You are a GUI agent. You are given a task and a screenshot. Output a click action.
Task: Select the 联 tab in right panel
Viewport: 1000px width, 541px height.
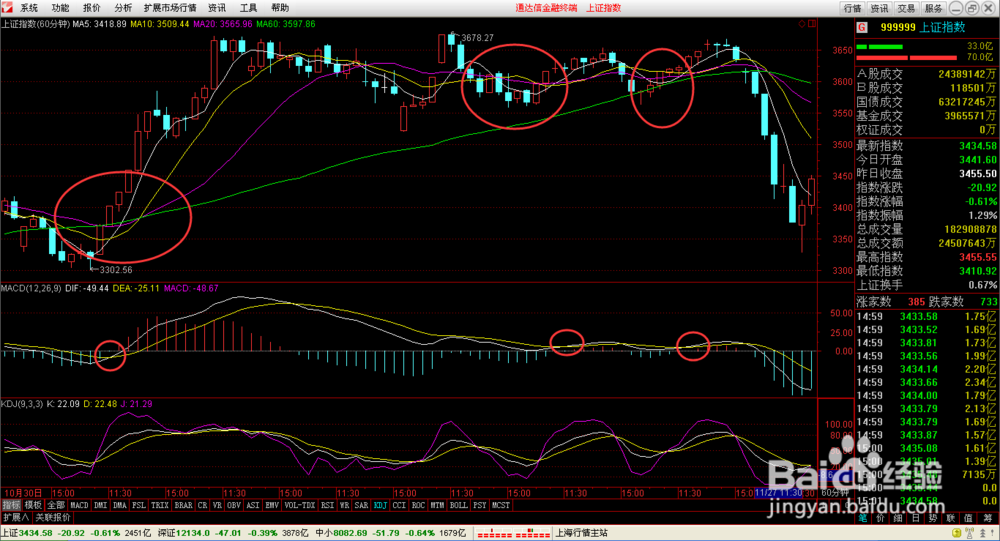[951, 518]
